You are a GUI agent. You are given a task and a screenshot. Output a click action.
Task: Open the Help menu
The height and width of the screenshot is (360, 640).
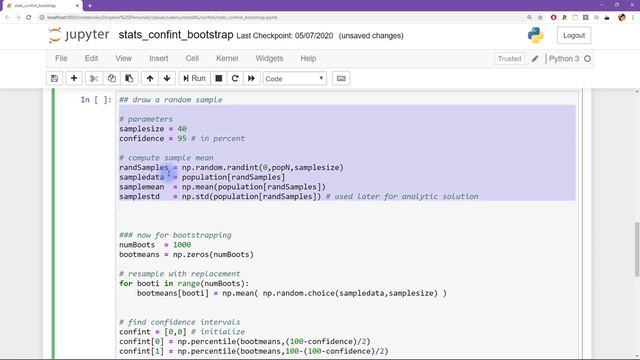click(308, 58)
